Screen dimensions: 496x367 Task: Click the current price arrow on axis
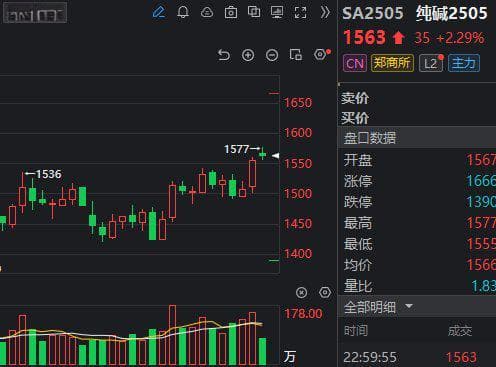pyautogui.click(x=275, y=155)
